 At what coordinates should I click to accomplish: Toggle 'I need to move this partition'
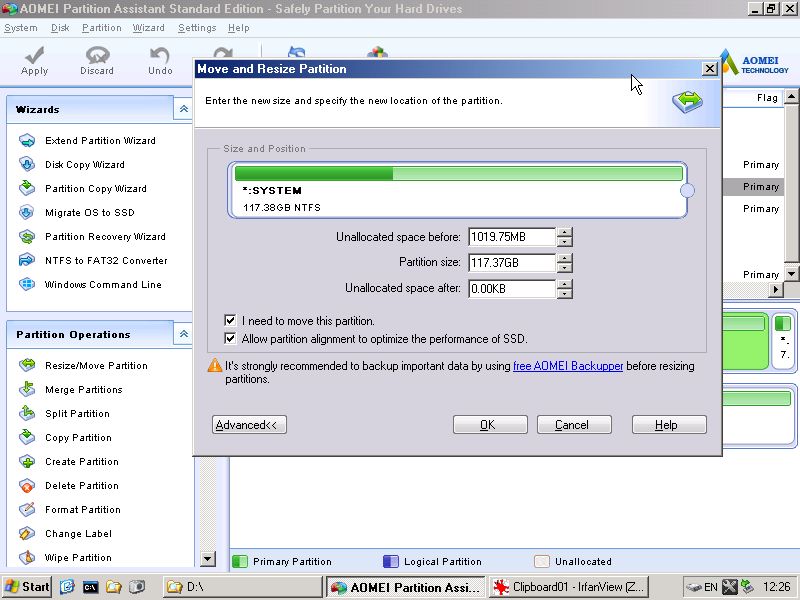pos(230,320)
